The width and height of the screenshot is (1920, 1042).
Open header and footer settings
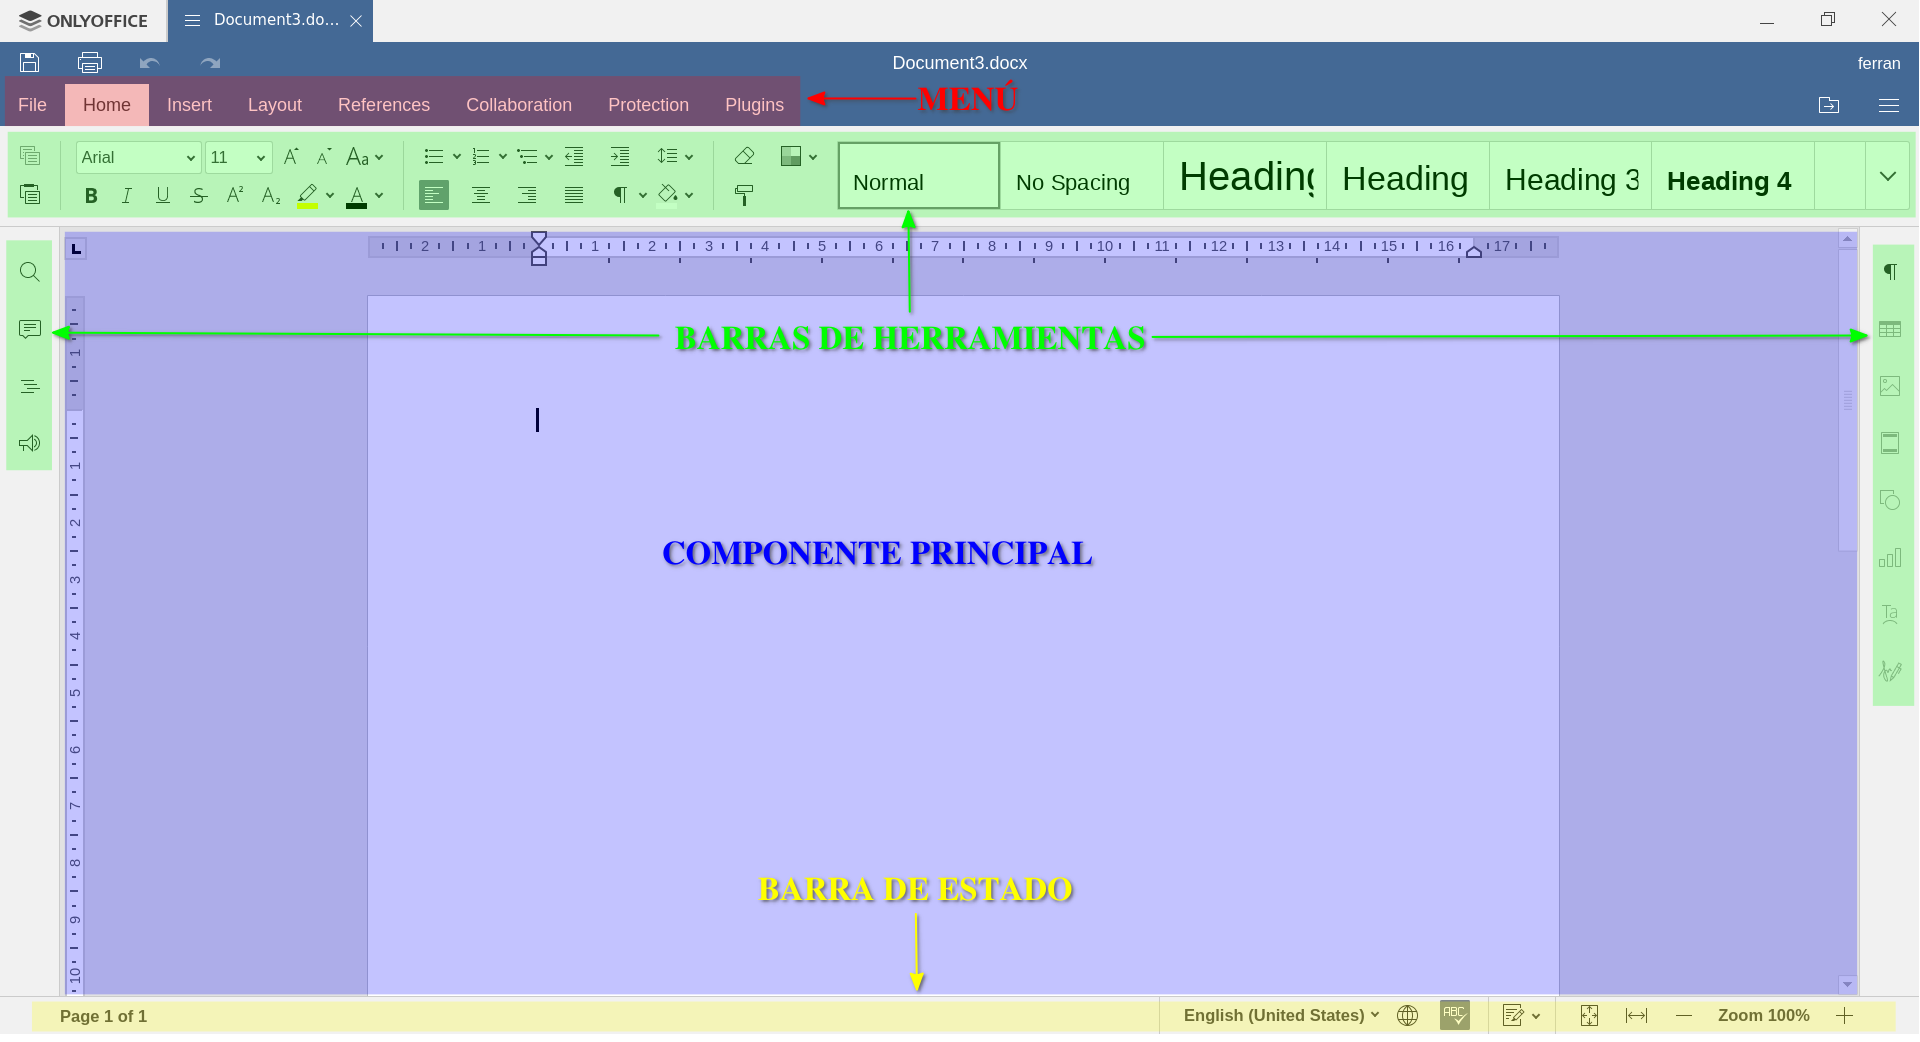point(1890,443)
